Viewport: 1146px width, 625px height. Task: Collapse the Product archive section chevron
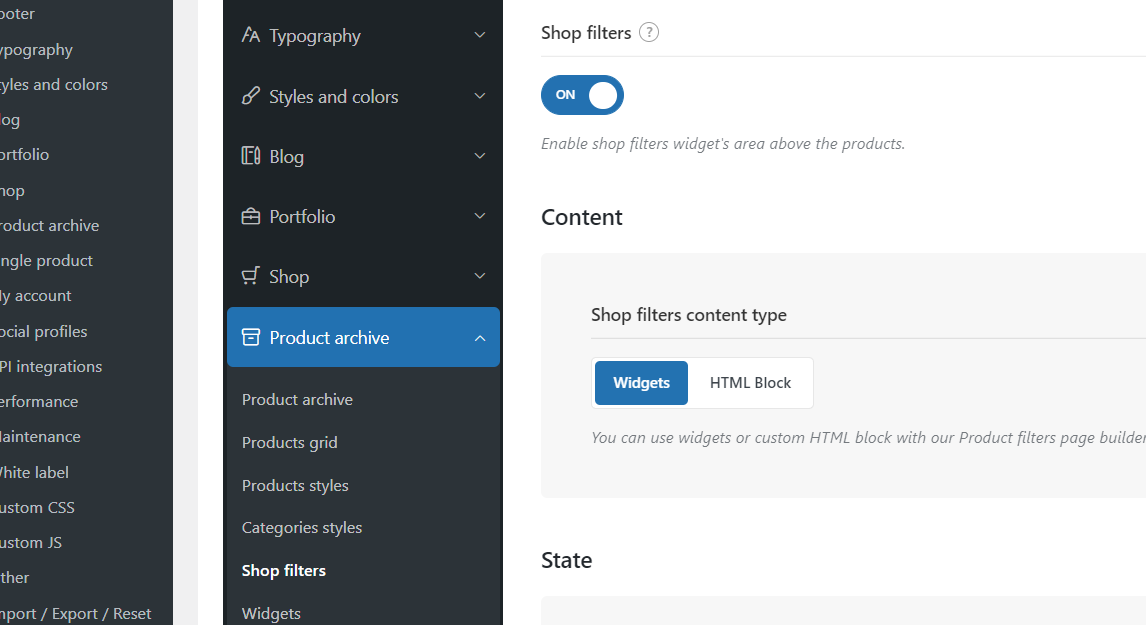(x=480, y=338)
